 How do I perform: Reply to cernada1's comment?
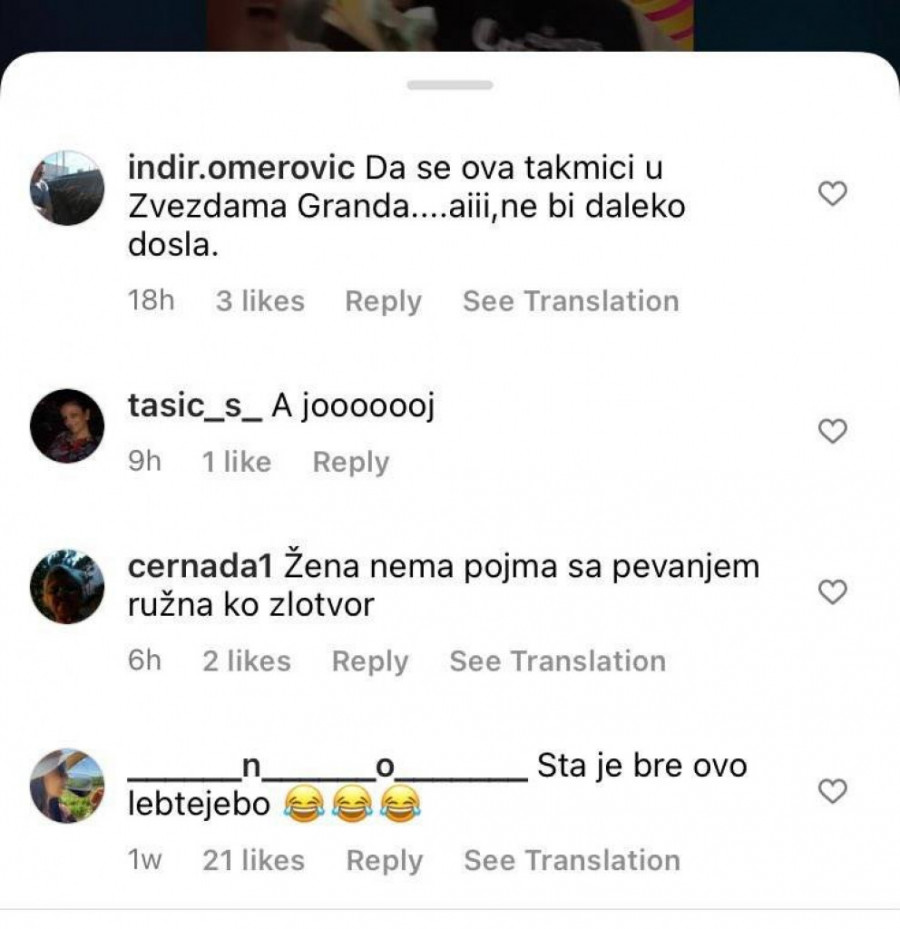click(370, 662)
